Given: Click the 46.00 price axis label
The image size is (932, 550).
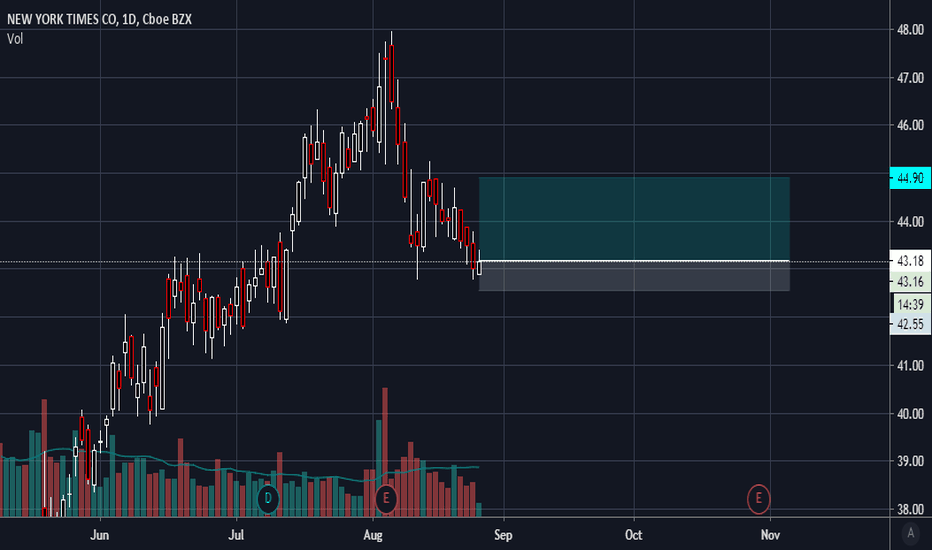Looking at the screenshot, I should (x=910, y=125).
